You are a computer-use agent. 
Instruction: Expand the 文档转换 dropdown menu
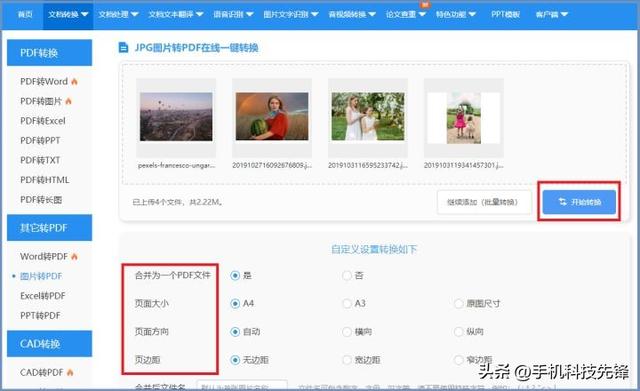(68, 14)
